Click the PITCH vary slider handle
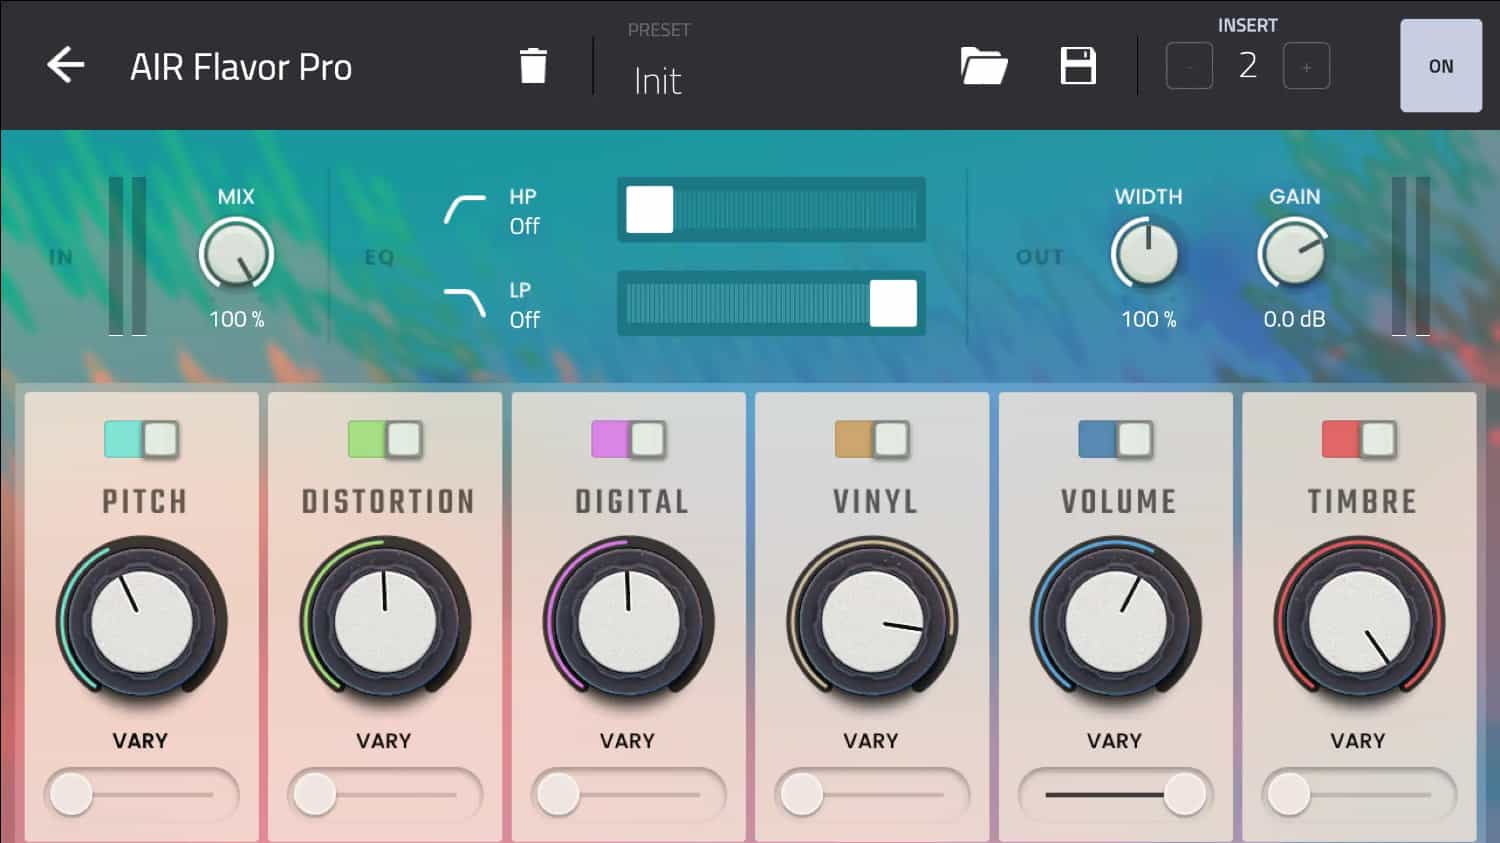Viewport: 1500px width, 843px height. click(71, 795)
